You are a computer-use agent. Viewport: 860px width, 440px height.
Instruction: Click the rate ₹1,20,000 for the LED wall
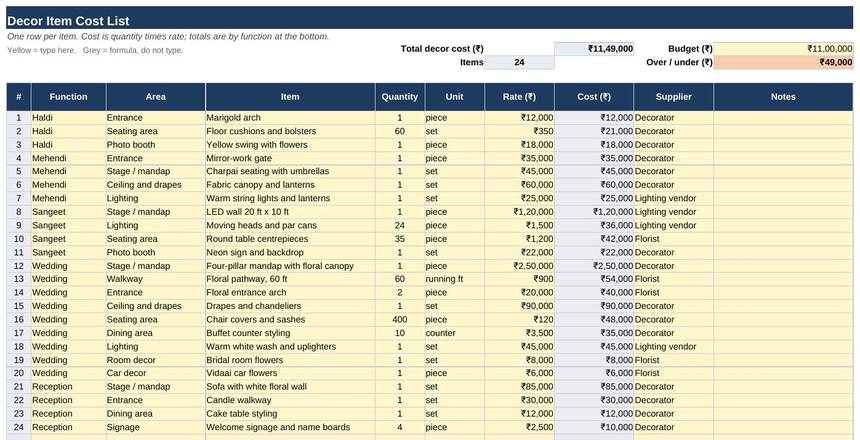point(519,212)
